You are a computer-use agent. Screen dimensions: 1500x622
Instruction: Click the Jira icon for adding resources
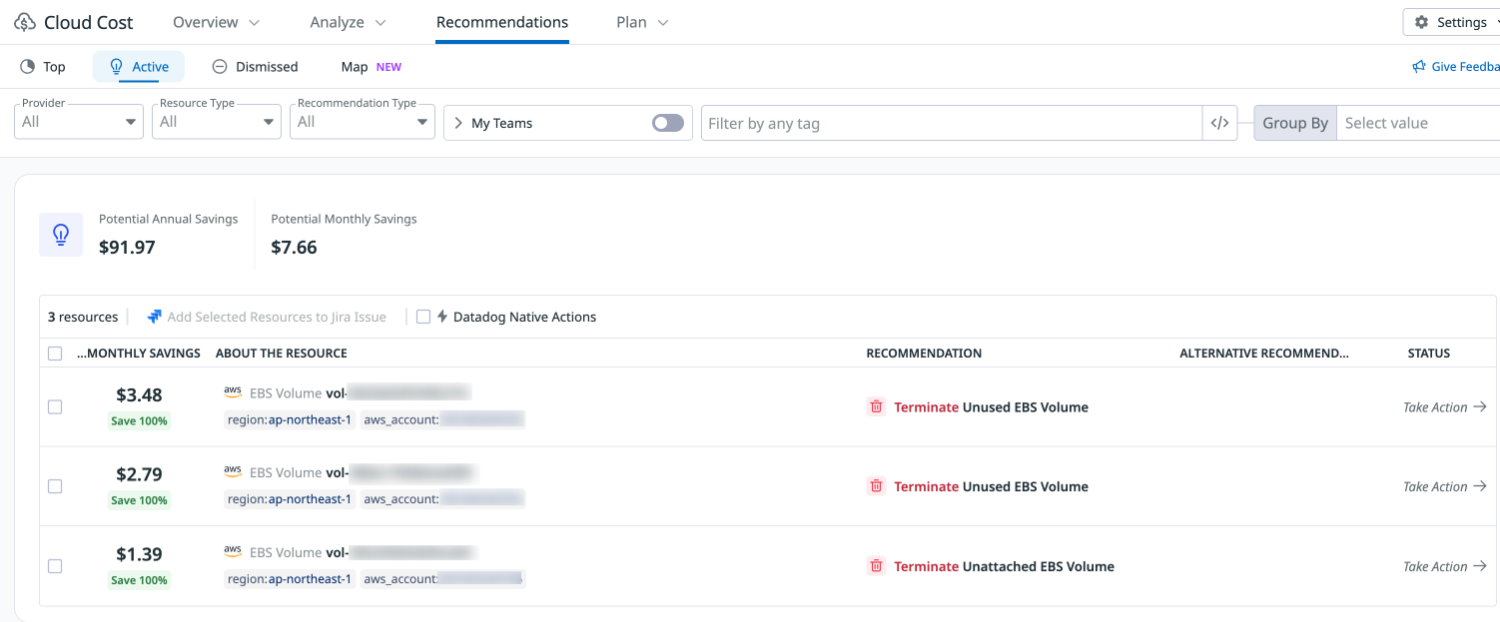pos(154,317)
